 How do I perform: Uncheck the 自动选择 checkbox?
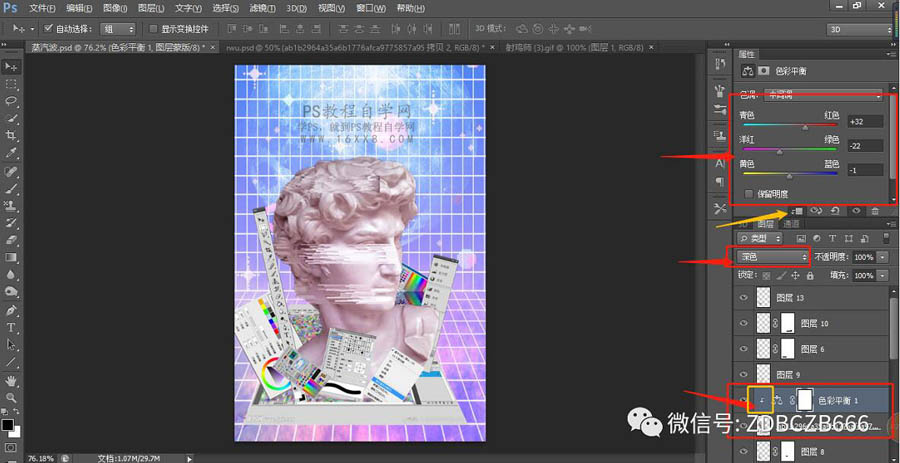(48, 28)
